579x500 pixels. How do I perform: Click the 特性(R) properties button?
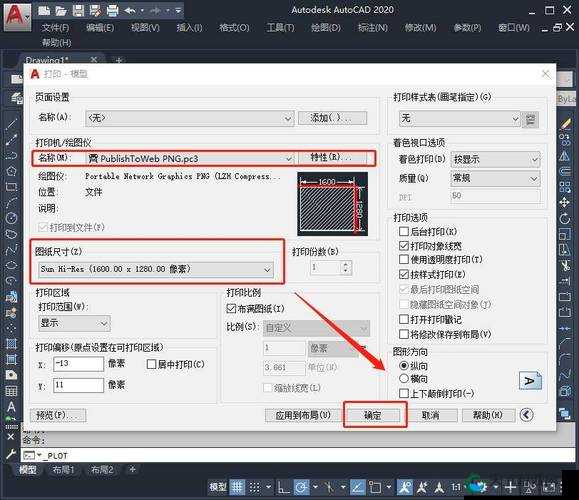(x=332, y=158)
